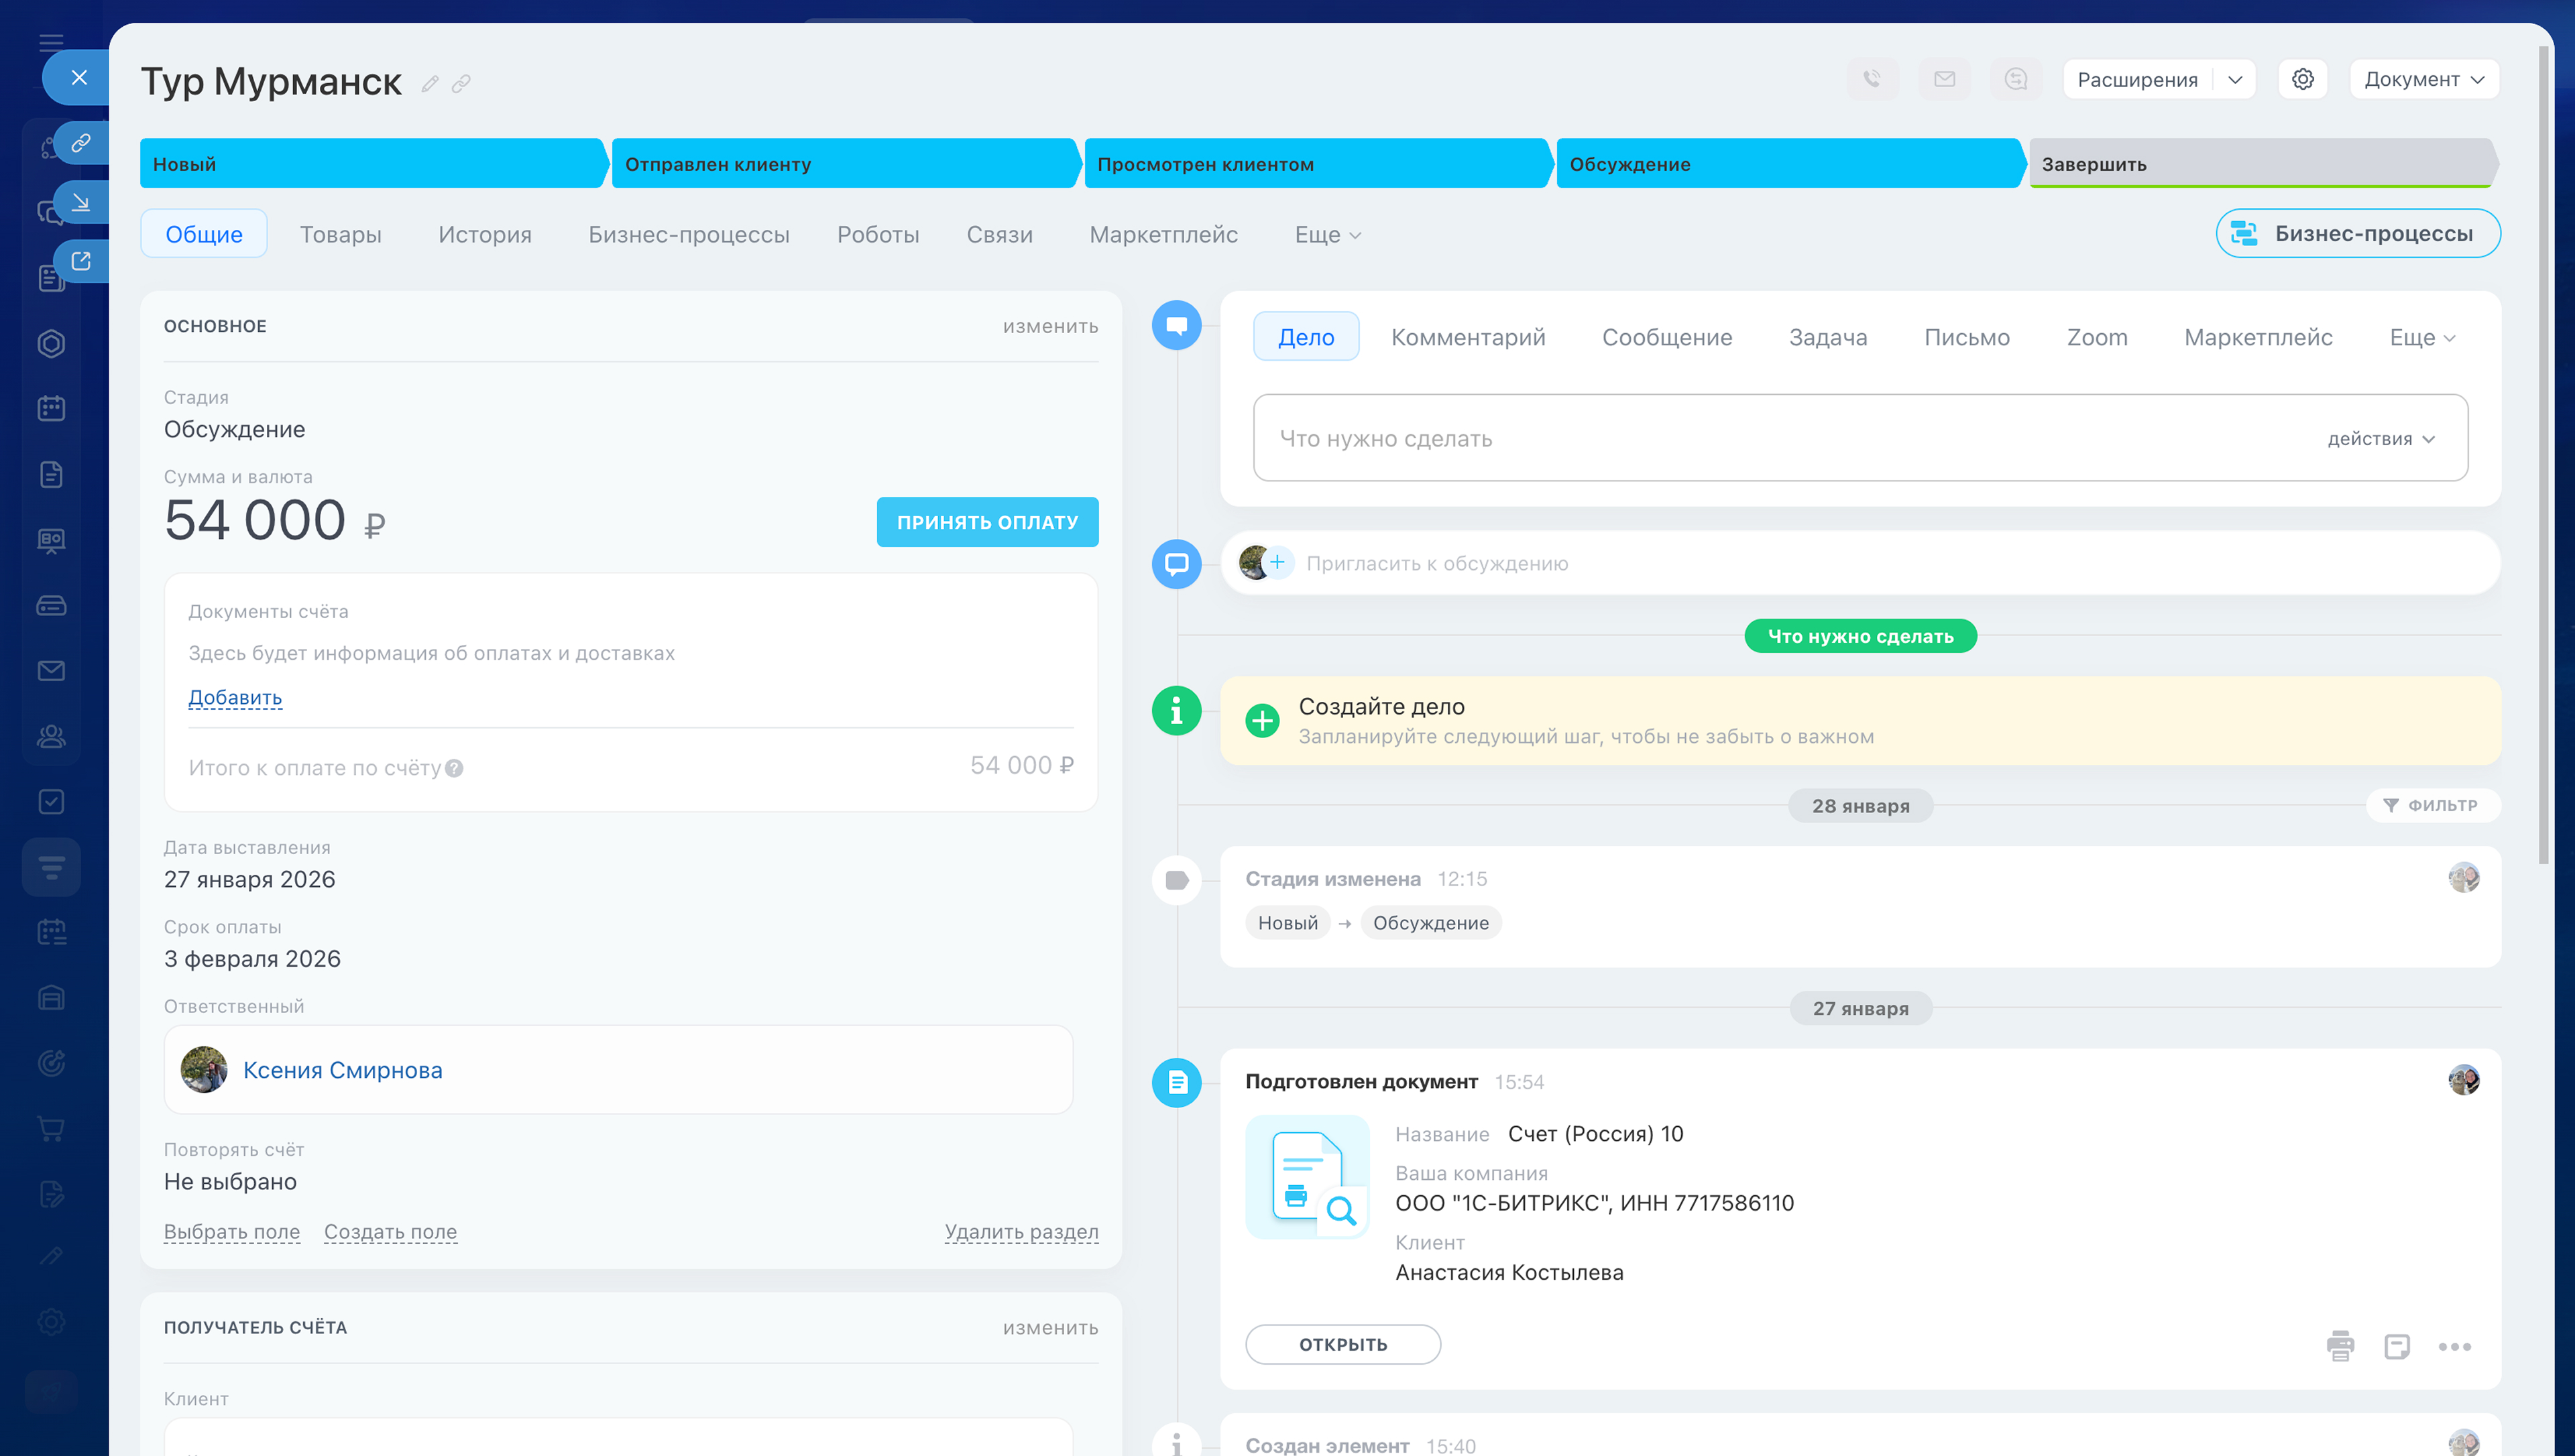Expand the Еще menu in main tabs
The image size is (2575, 1456).
[x=1327, y=234]
